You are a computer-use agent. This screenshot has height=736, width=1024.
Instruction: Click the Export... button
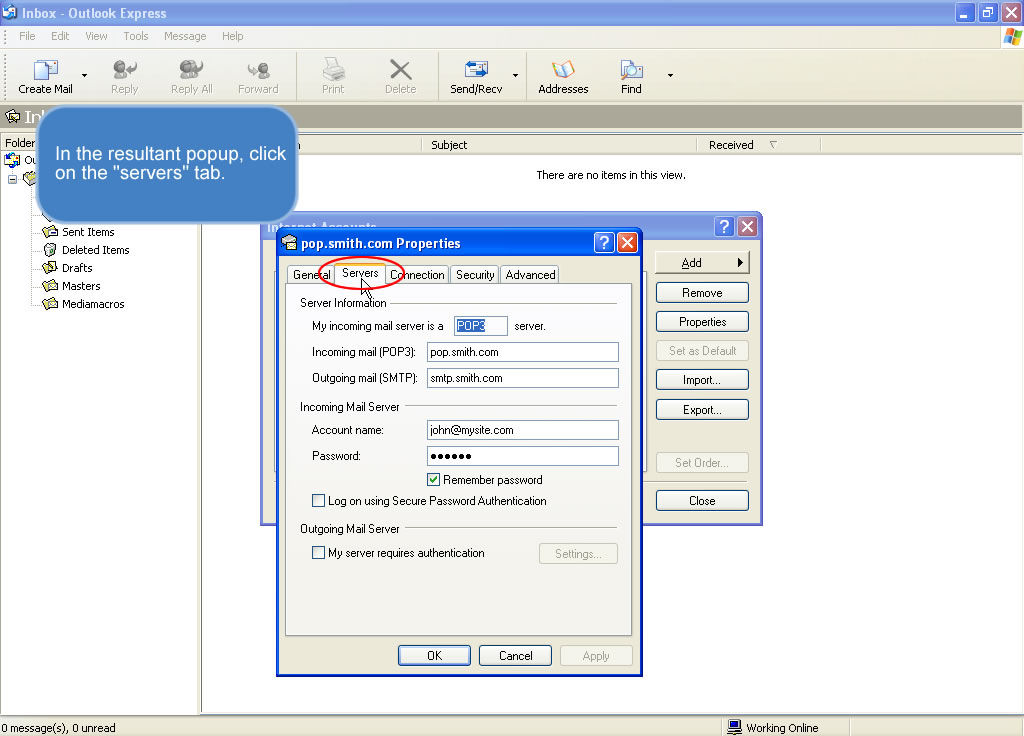click(x=702, y=410)
